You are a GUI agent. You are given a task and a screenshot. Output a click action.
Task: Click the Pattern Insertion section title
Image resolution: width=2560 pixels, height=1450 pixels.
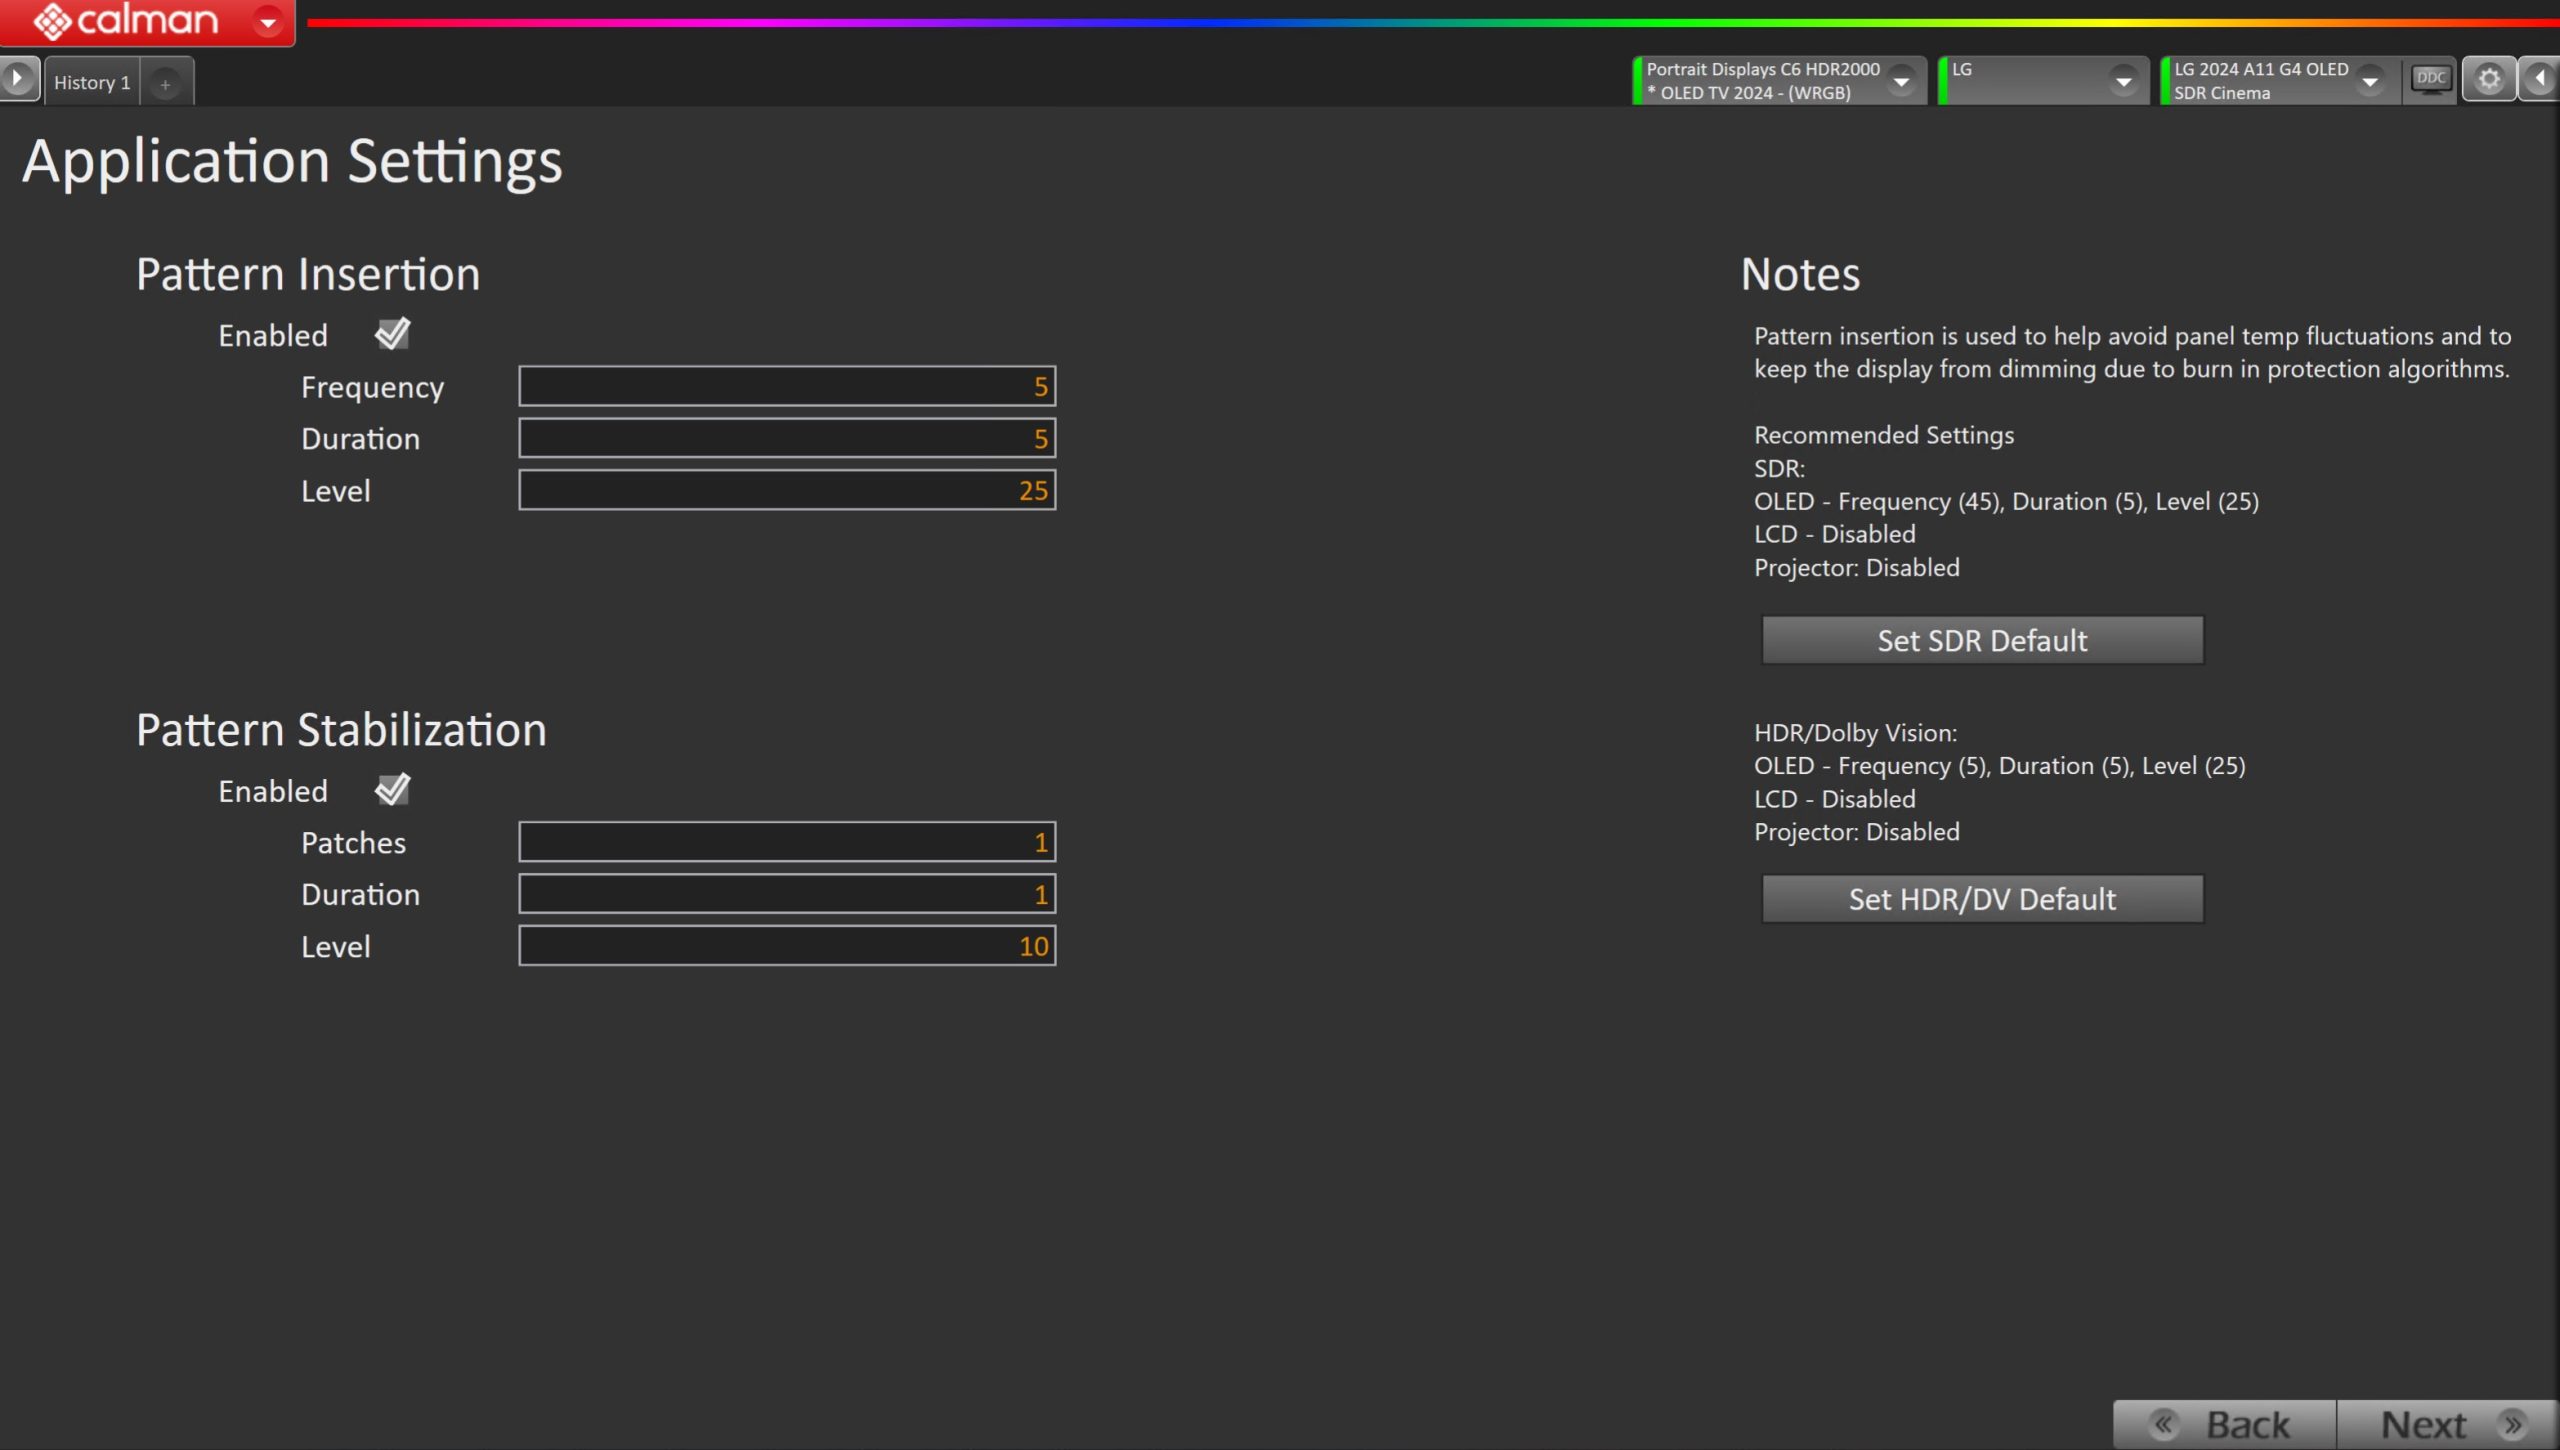[308, 274]
